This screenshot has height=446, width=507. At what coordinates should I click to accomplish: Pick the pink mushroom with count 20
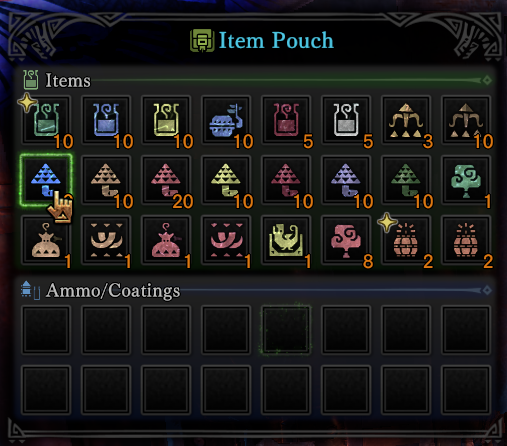pyautogui.click(x=166, y=180)
